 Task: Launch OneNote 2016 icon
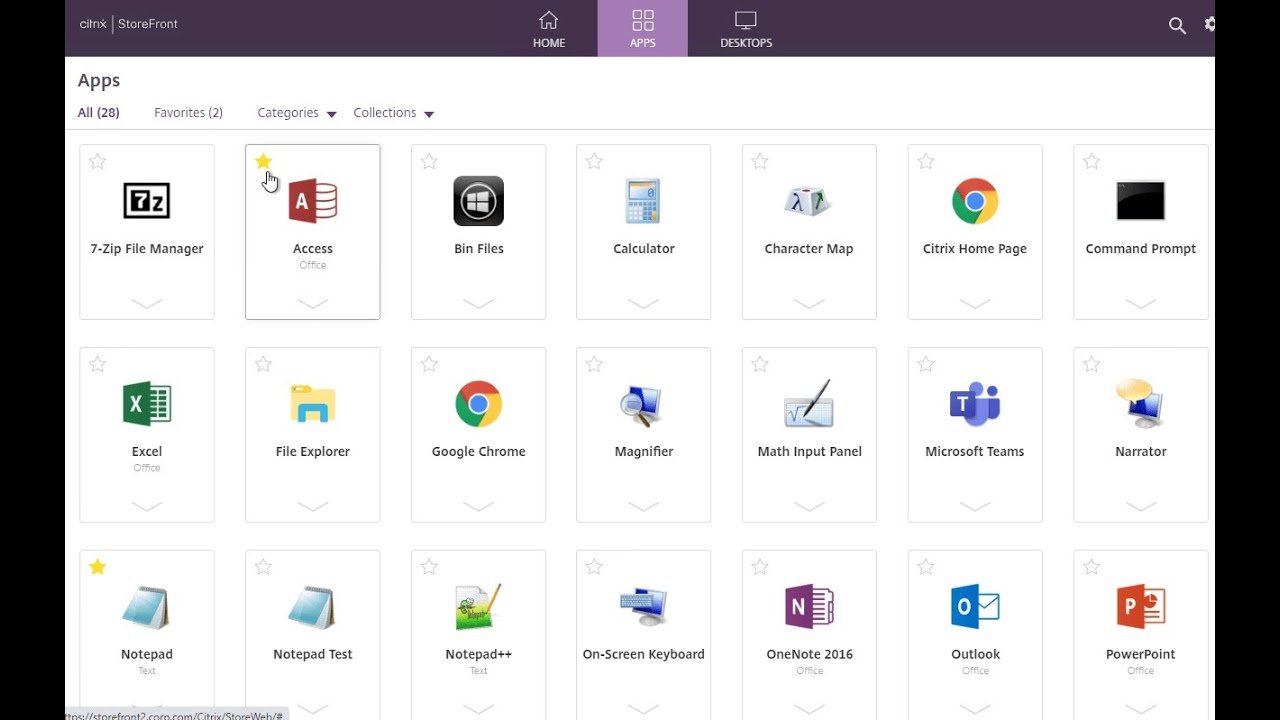click(809, 607)
